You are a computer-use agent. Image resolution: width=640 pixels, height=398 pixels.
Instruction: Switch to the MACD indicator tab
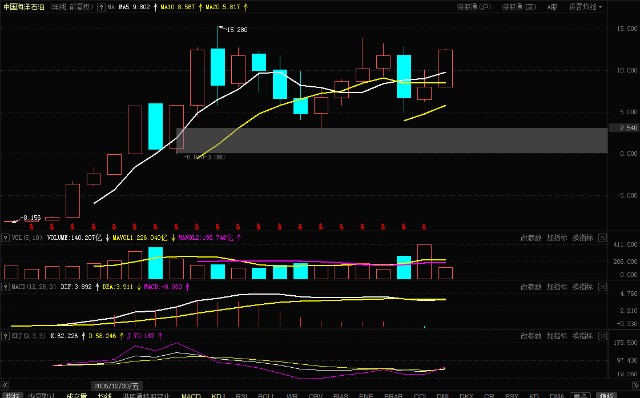coord(191,396)
